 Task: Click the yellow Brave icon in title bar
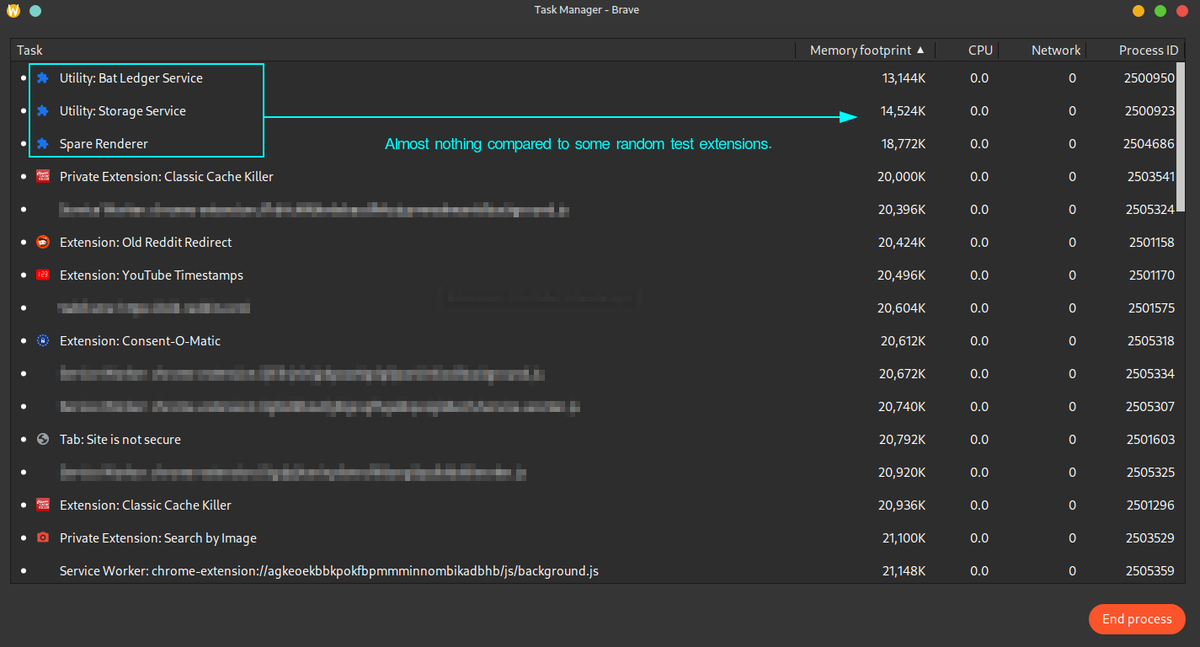(x=13, y=10)
